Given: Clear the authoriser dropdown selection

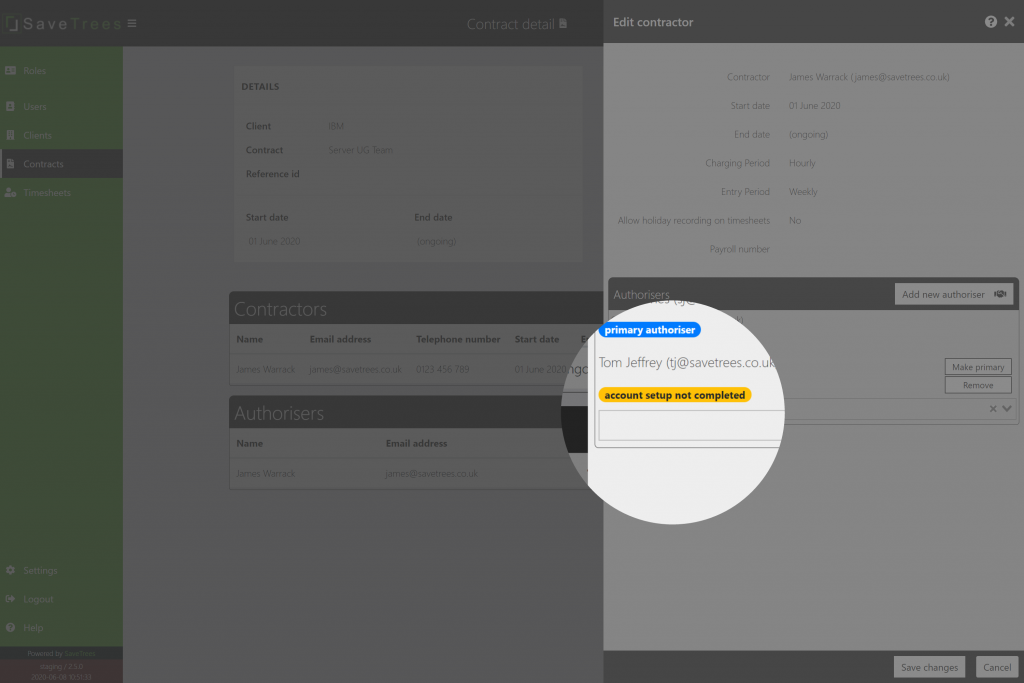Looking at the screenshot, I should click(993, 408).
